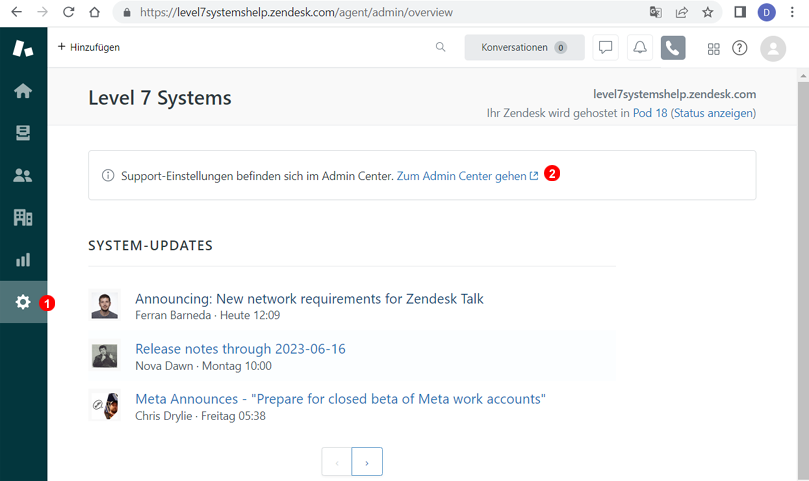Screen dimensions: 809x481
Task: Open the notifications bell
Action: pos(640,47)
